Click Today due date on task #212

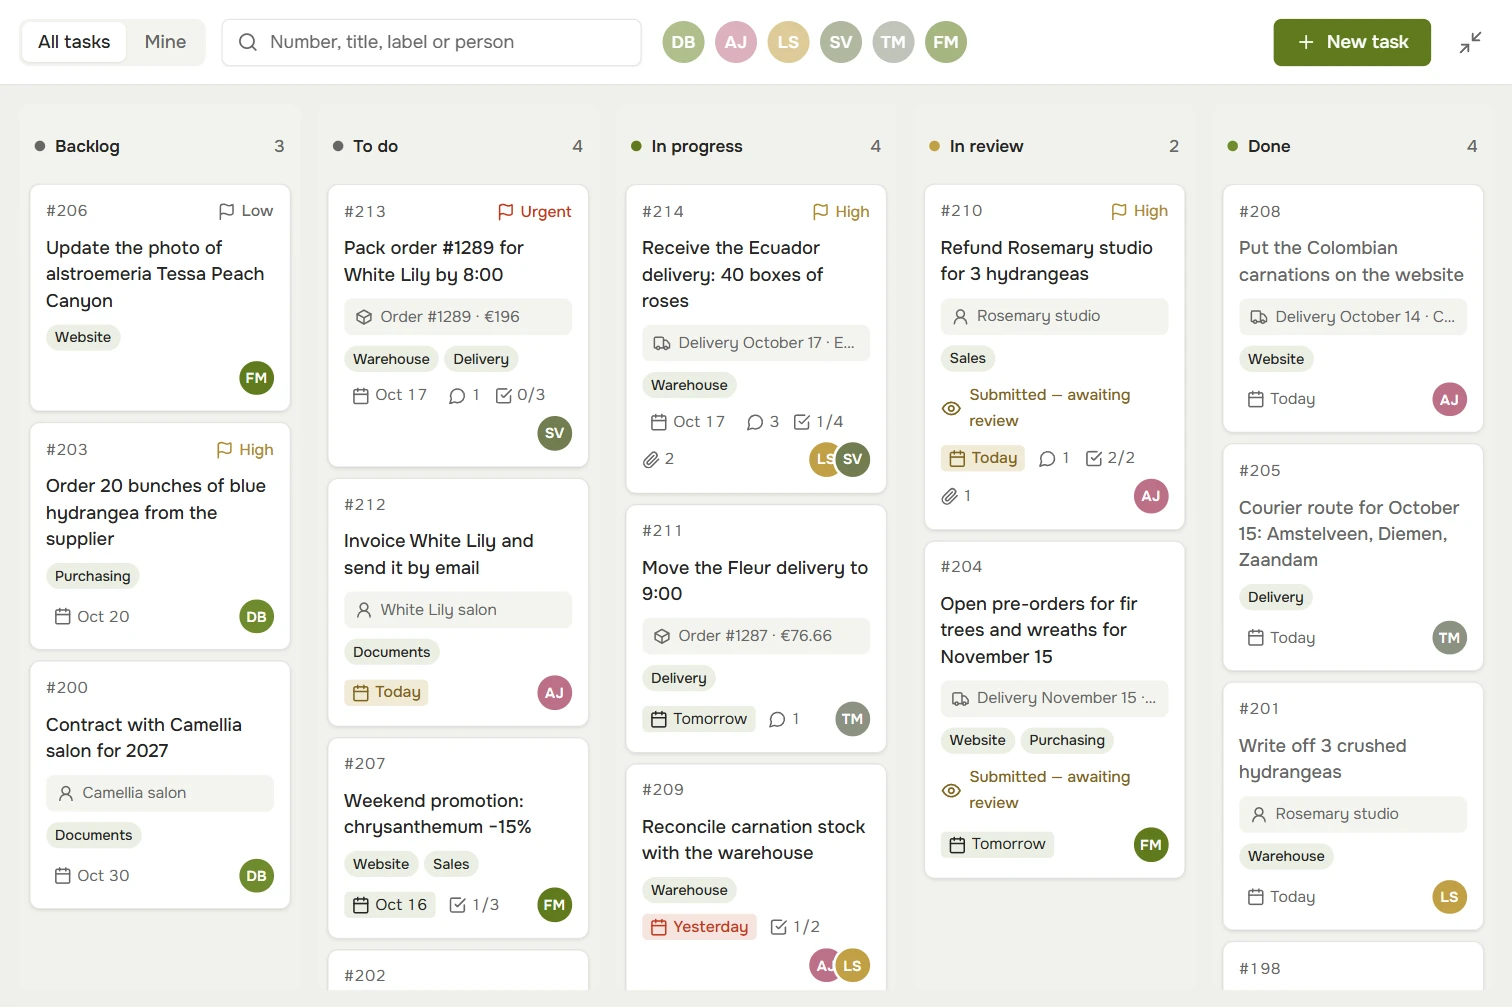386,692
